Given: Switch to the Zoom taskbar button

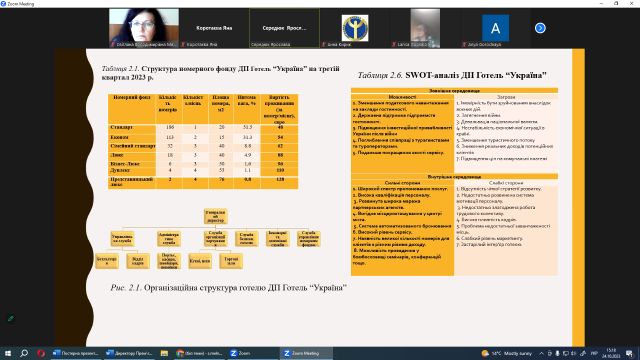Looking at the screenshot, I should pyautogui.click(x=252, y=353).
